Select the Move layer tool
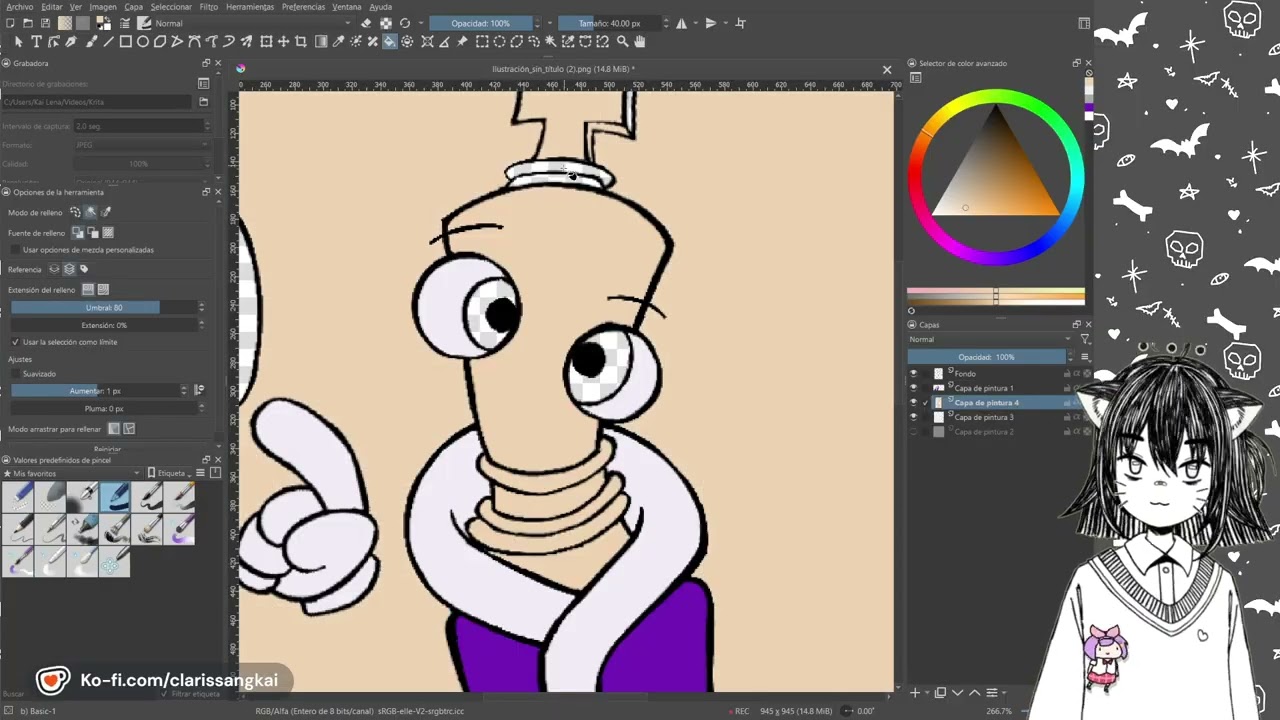The height and width of the screenshot is (720, 1280). pos(284,42)
